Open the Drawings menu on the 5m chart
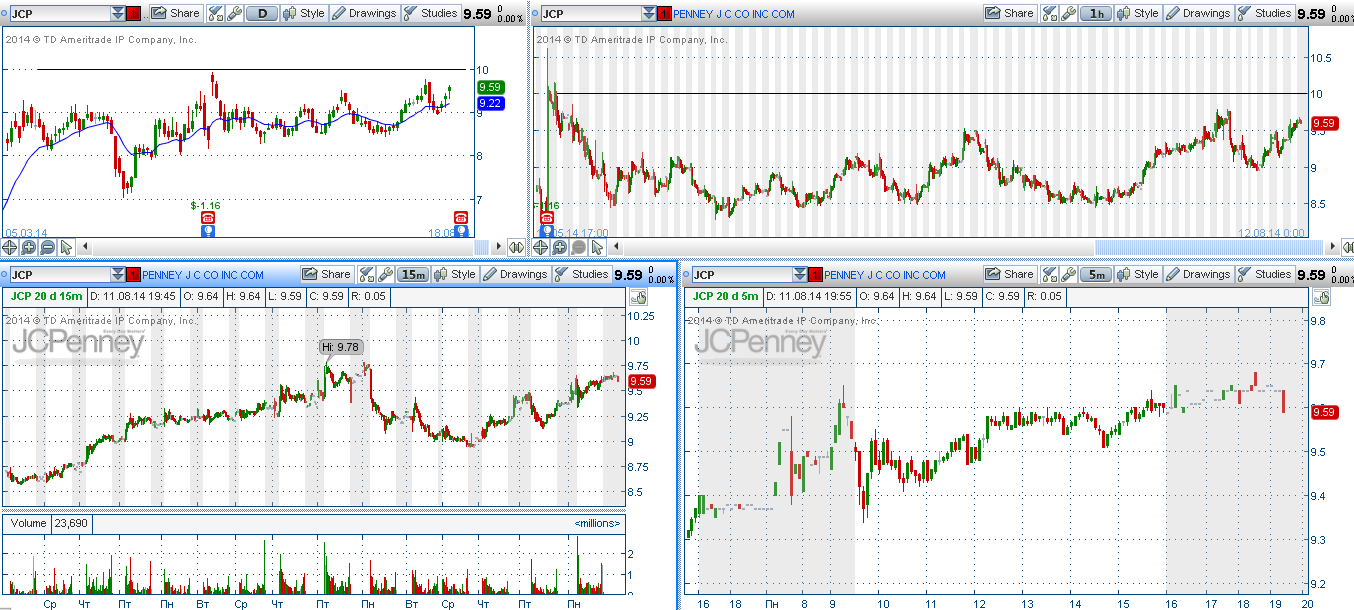 pos(1198,275)
